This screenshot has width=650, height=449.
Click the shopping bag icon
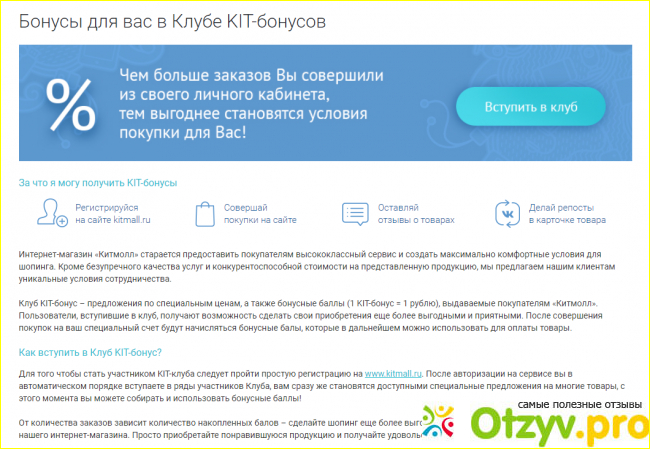[205, 212]
